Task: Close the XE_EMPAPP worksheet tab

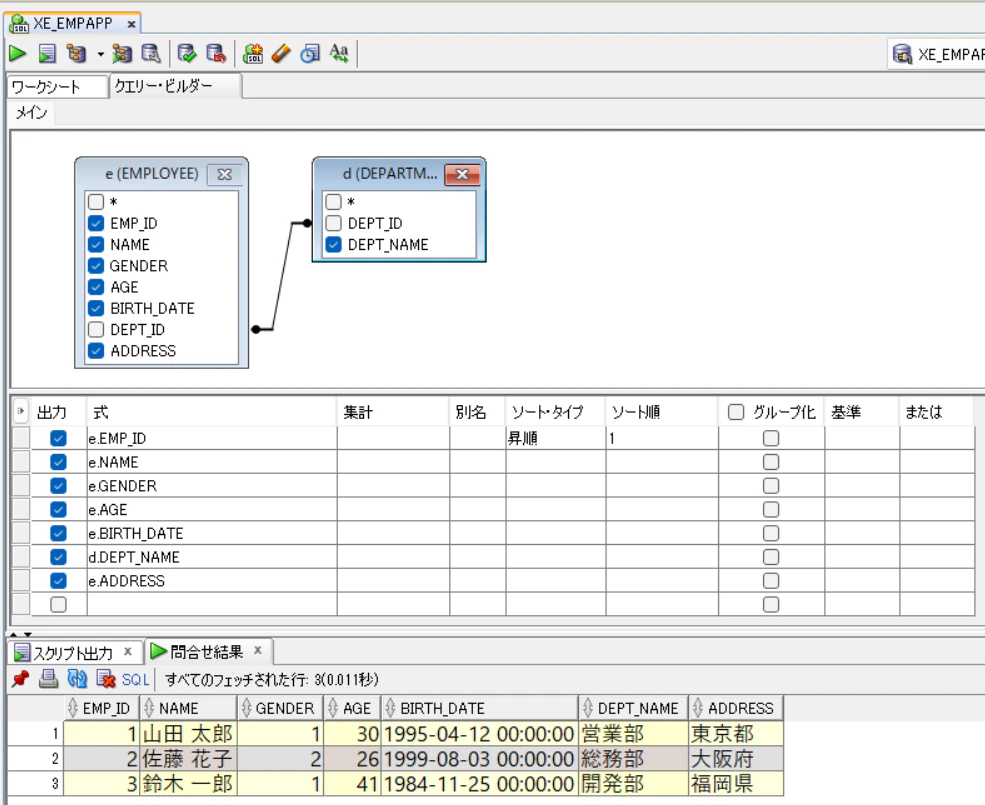Action: coord(131,25)
